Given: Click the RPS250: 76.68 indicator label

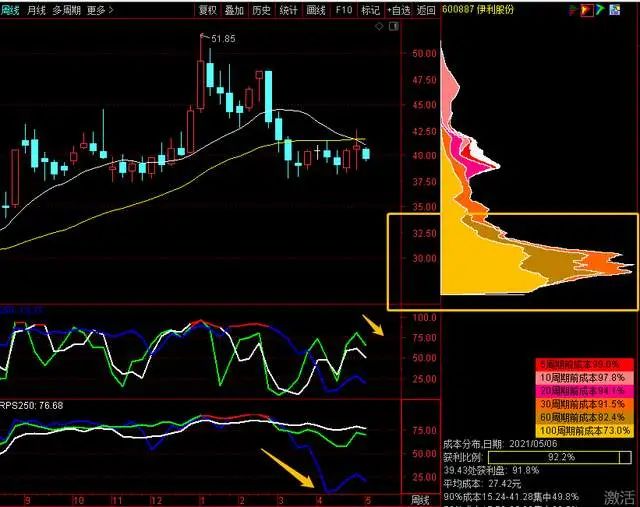Looking at the screenshot, I should (x=31, y=406).
